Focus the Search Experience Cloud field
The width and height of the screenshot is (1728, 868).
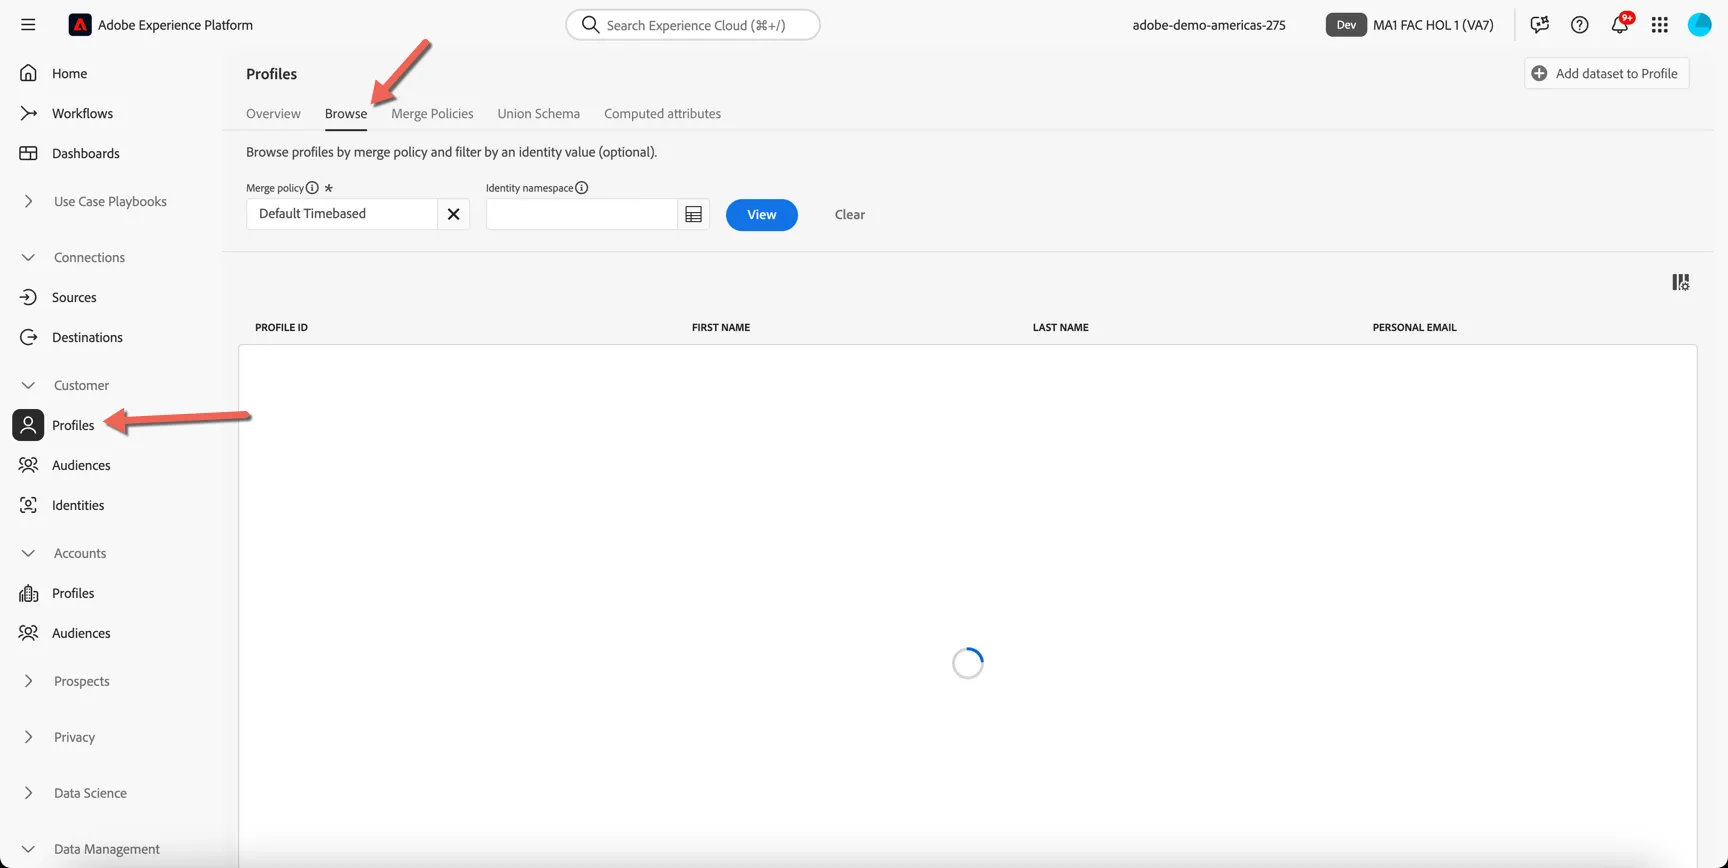693,25
